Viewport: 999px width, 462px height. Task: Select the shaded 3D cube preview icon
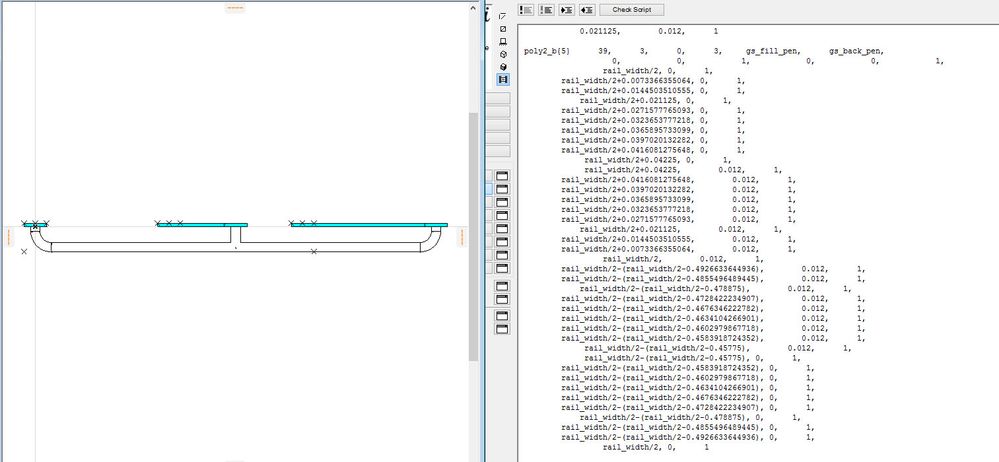point(503,66)
